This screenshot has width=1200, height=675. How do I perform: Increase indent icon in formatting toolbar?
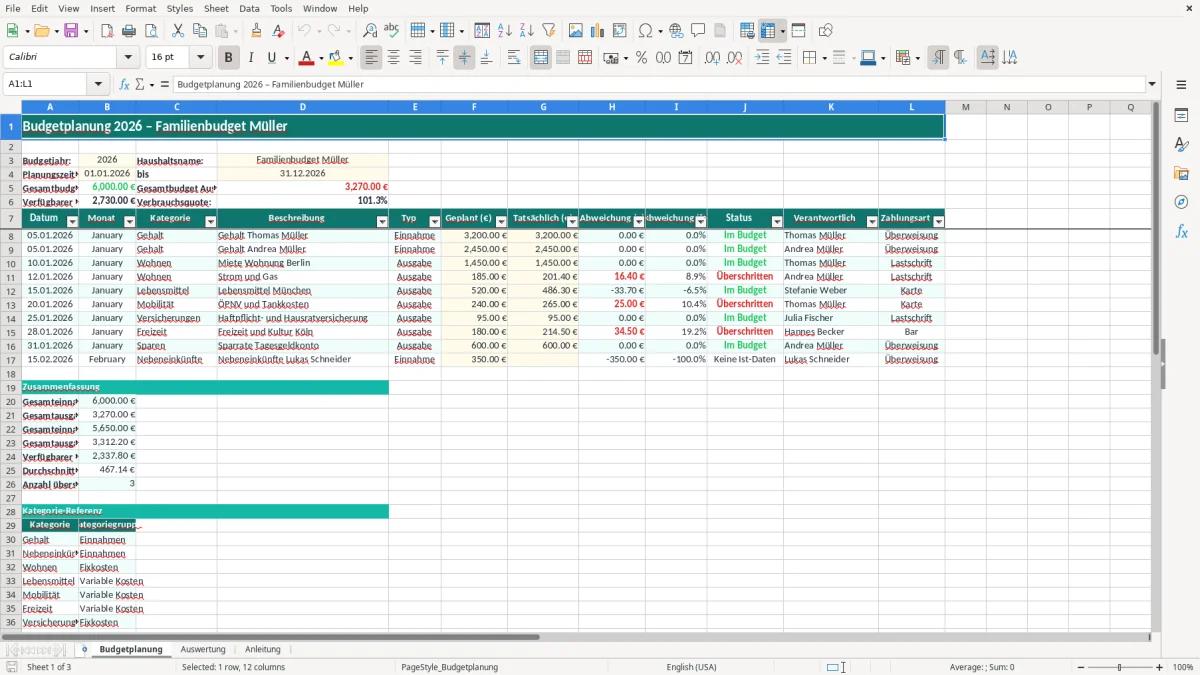coord(762,58)
